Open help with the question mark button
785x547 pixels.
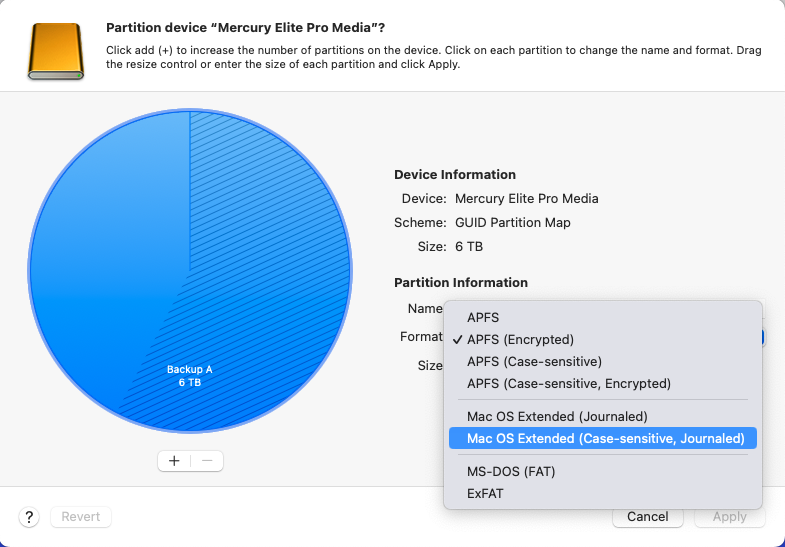(29, 517)
